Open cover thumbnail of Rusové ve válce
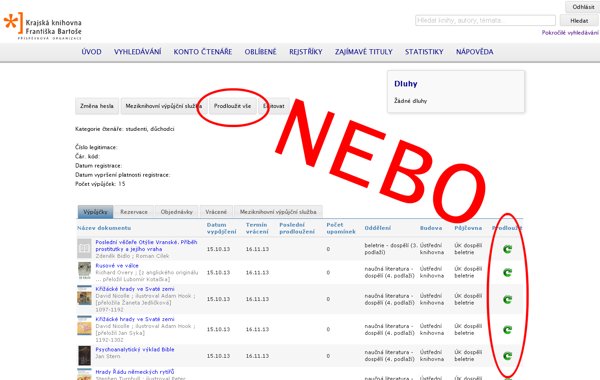 point(84,271)
